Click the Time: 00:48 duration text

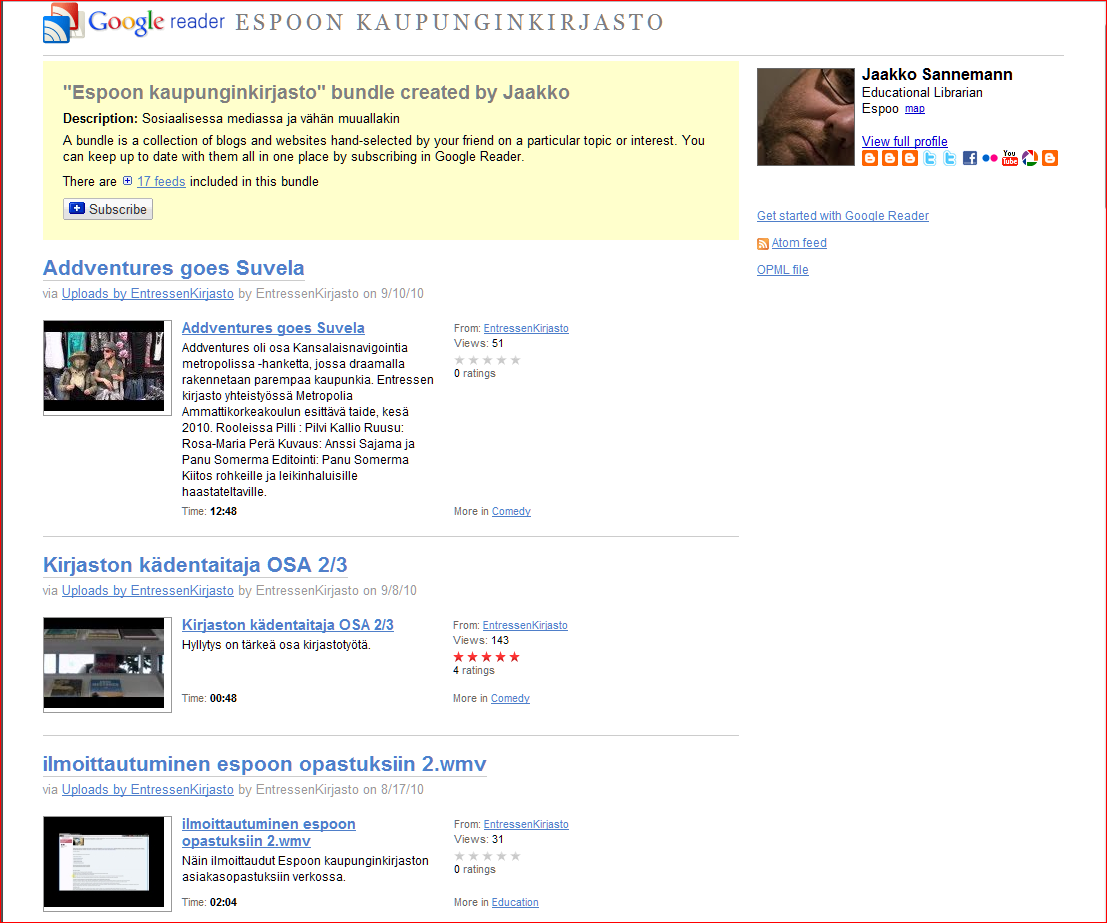(209, 698)
